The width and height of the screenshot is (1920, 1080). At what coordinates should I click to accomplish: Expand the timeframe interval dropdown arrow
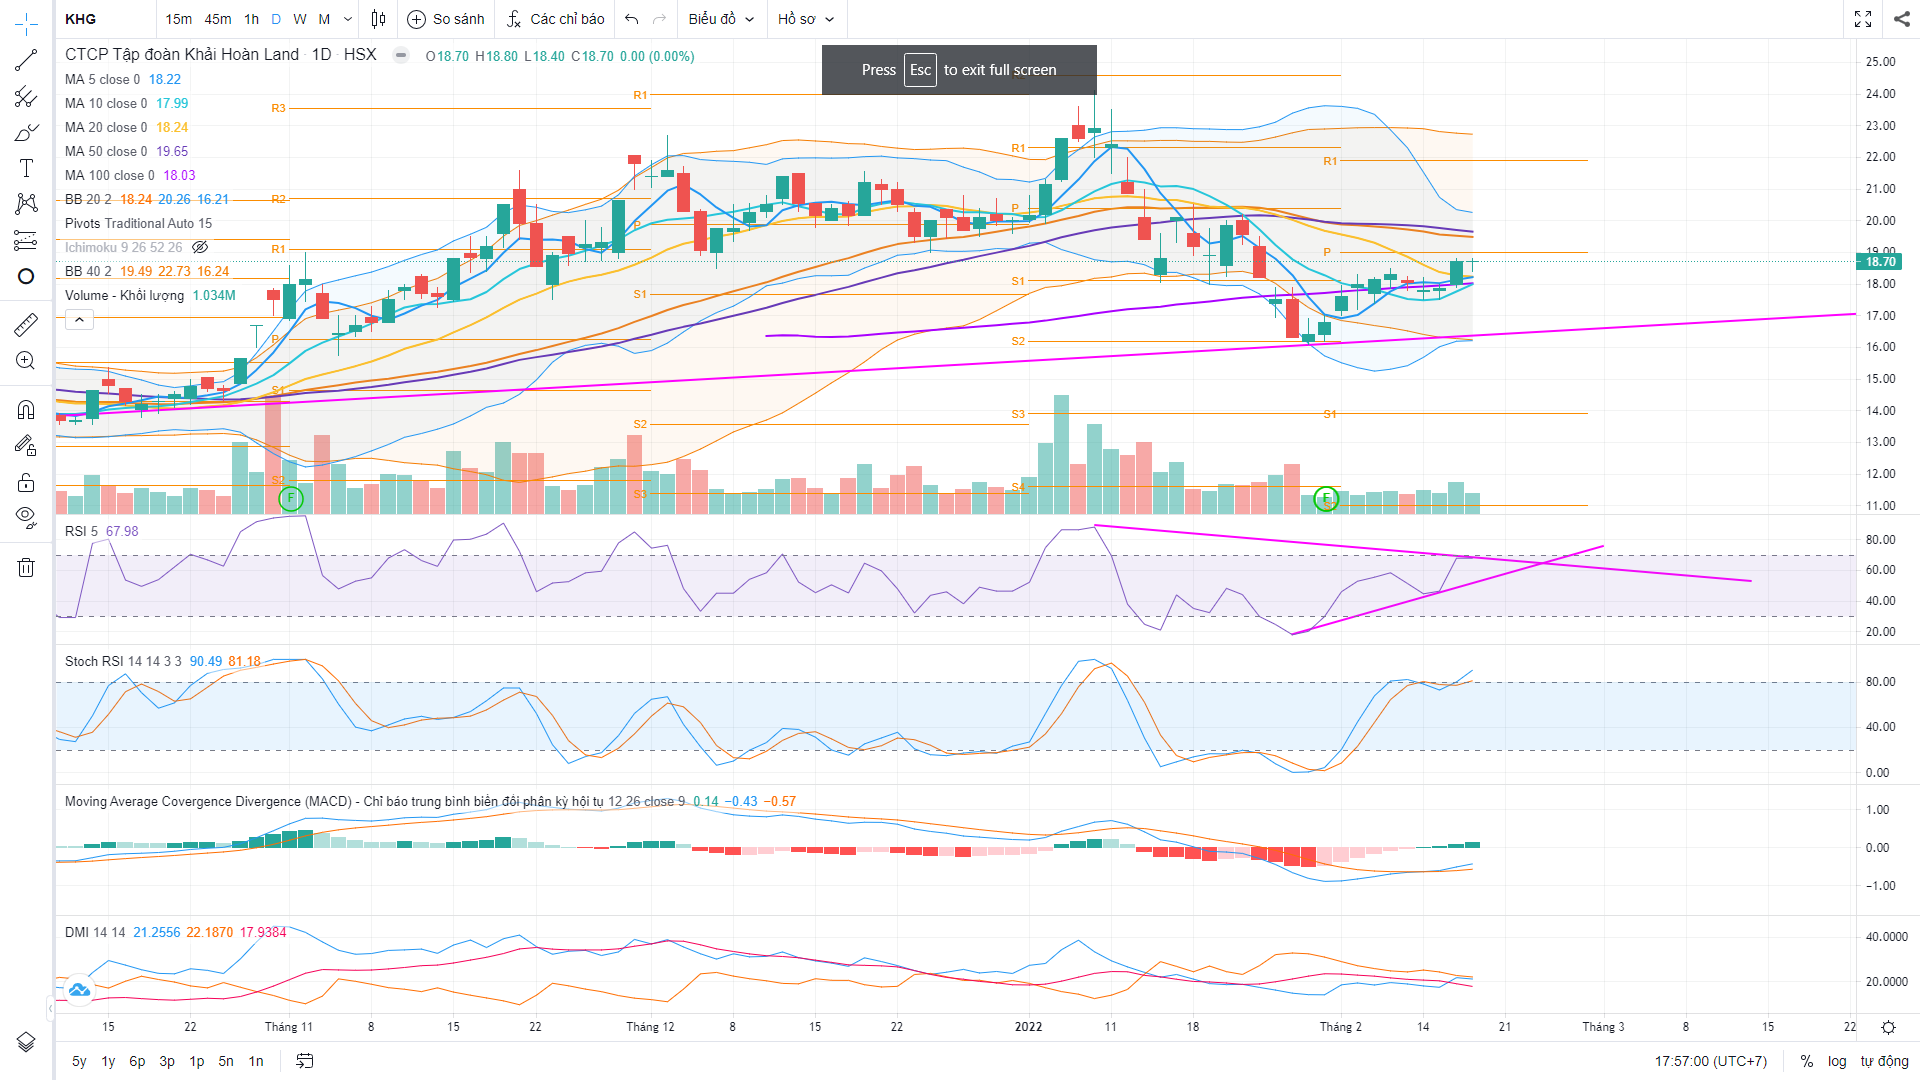pos(348,19)
